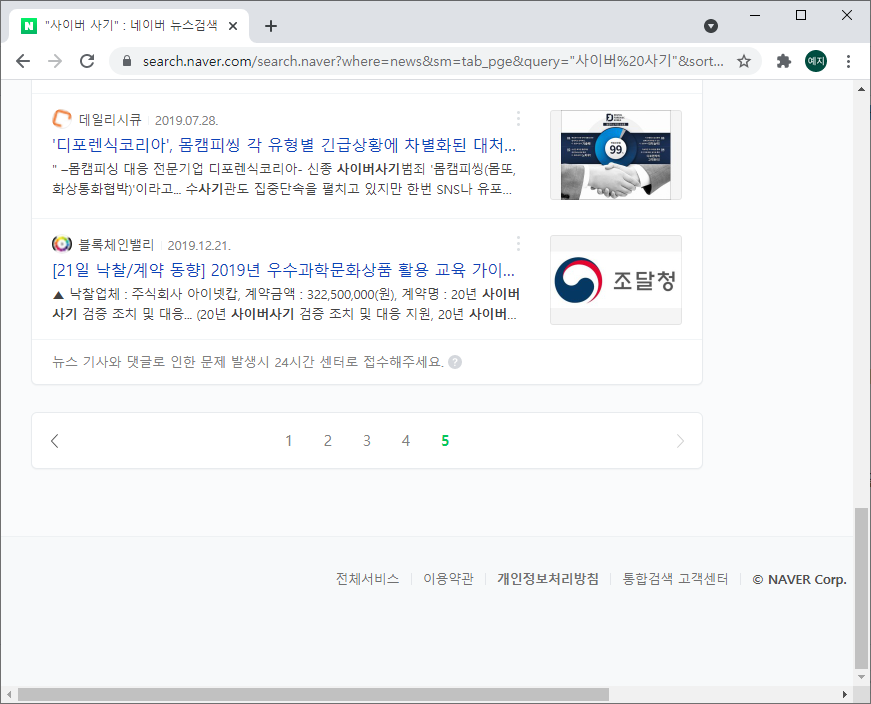Go to results page 2
Image resolution: width=871 pixels, height=704 pixels.
pos(328,441)
